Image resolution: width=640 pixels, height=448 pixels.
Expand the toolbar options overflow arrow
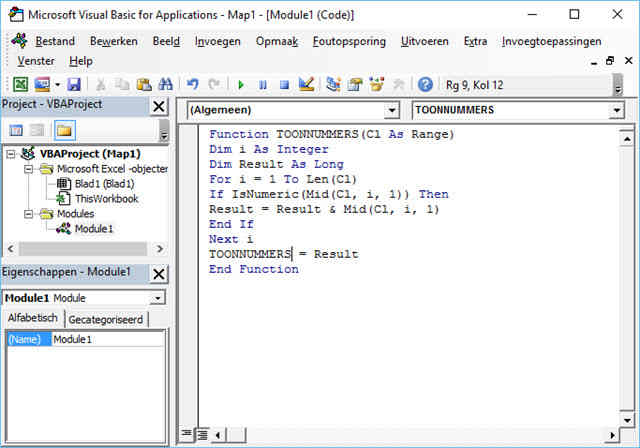pyautogui.click(x=618, y=85)
